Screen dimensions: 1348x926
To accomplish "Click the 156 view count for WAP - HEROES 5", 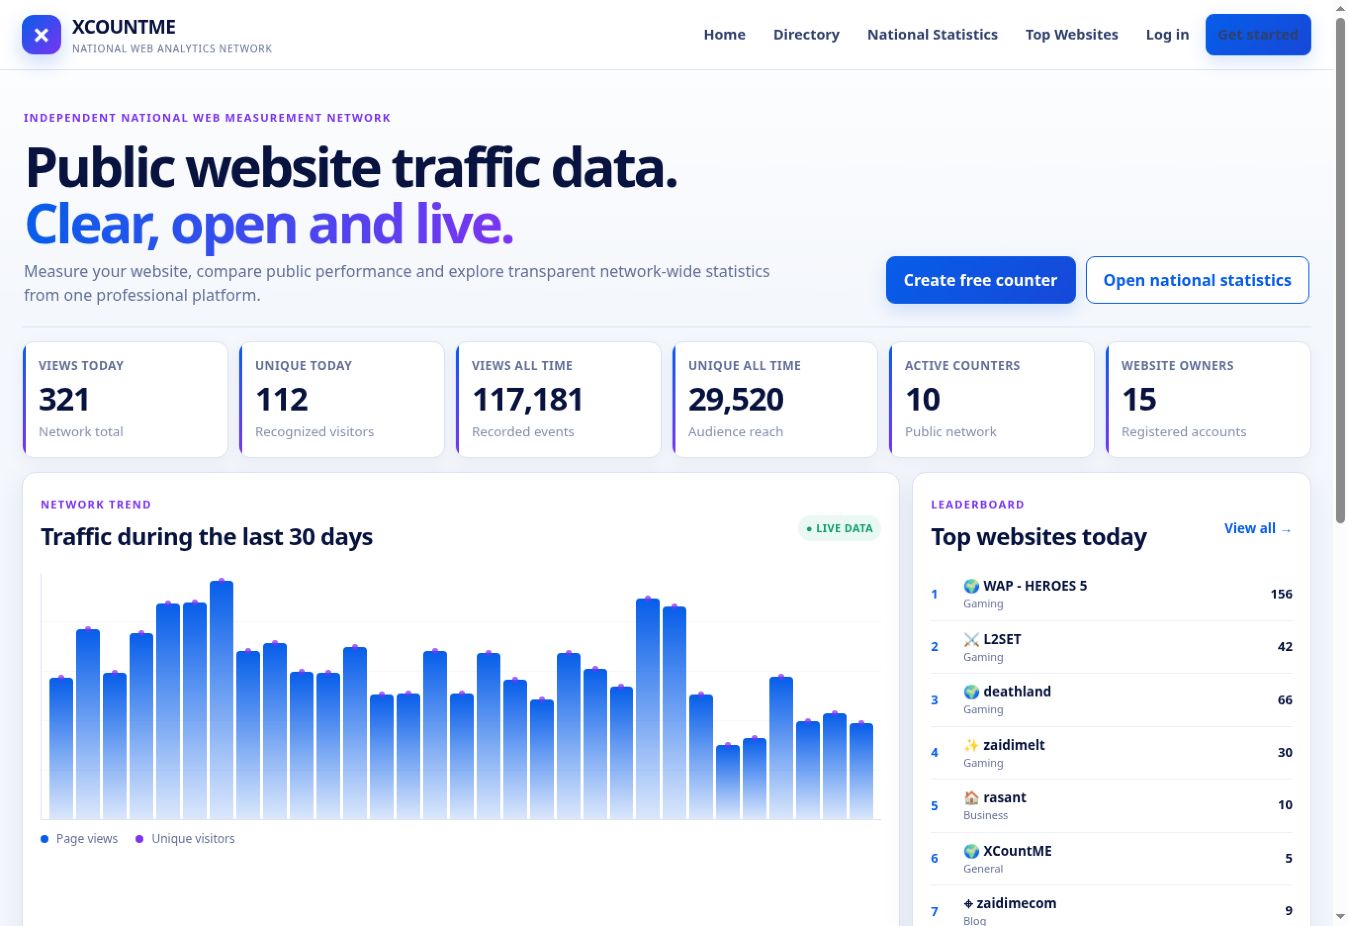I will coord(1281,594).
